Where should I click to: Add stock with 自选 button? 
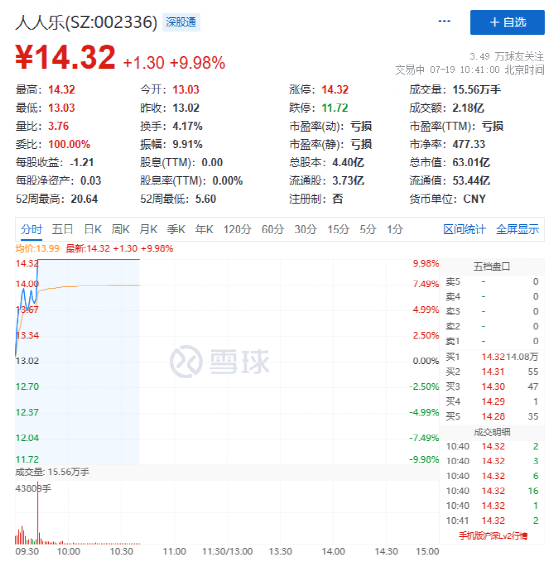(507, 22)
